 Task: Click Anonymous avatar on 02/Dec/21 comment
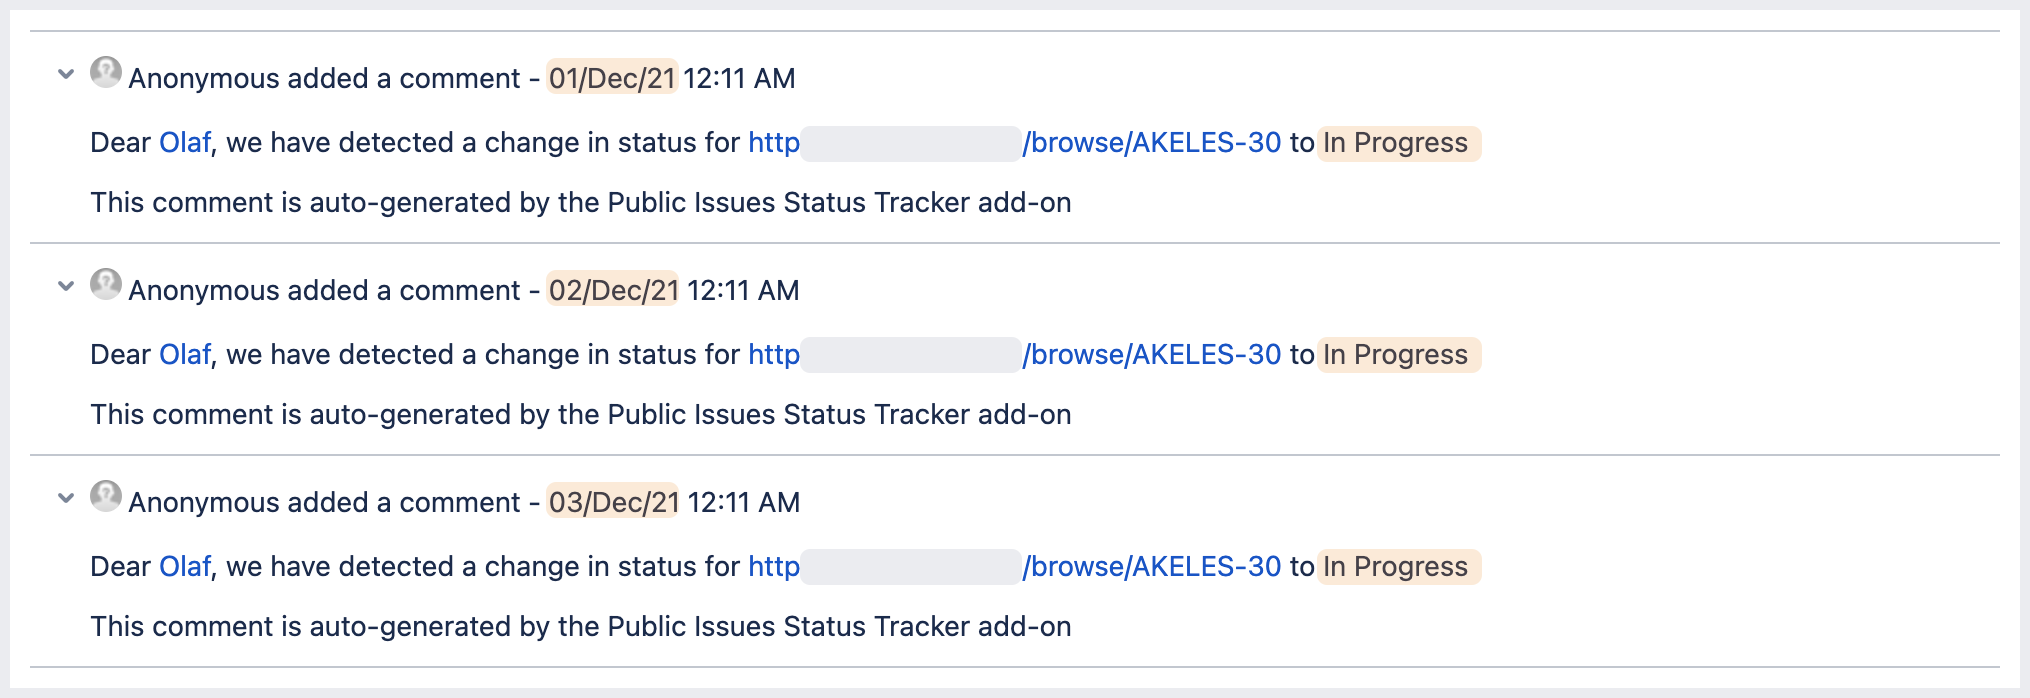(106, 285)
